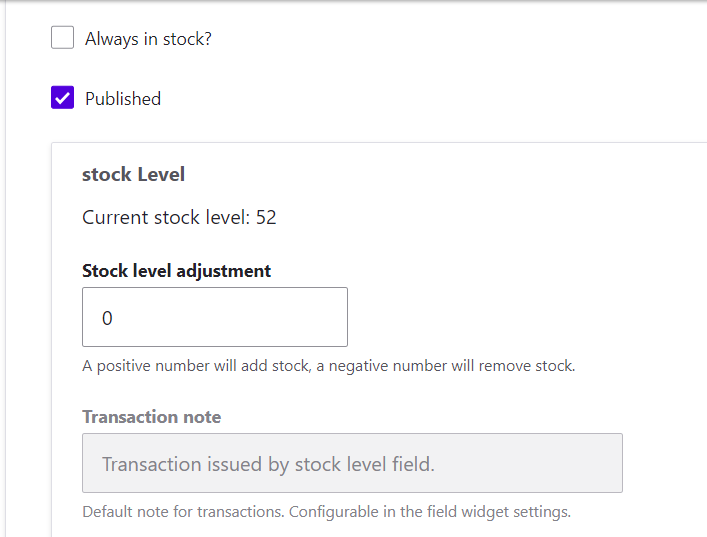This screenshot has height=537, width=707.
Task: Click the "Transaction issued by stock level field." text
Action: tap(268, 464)
